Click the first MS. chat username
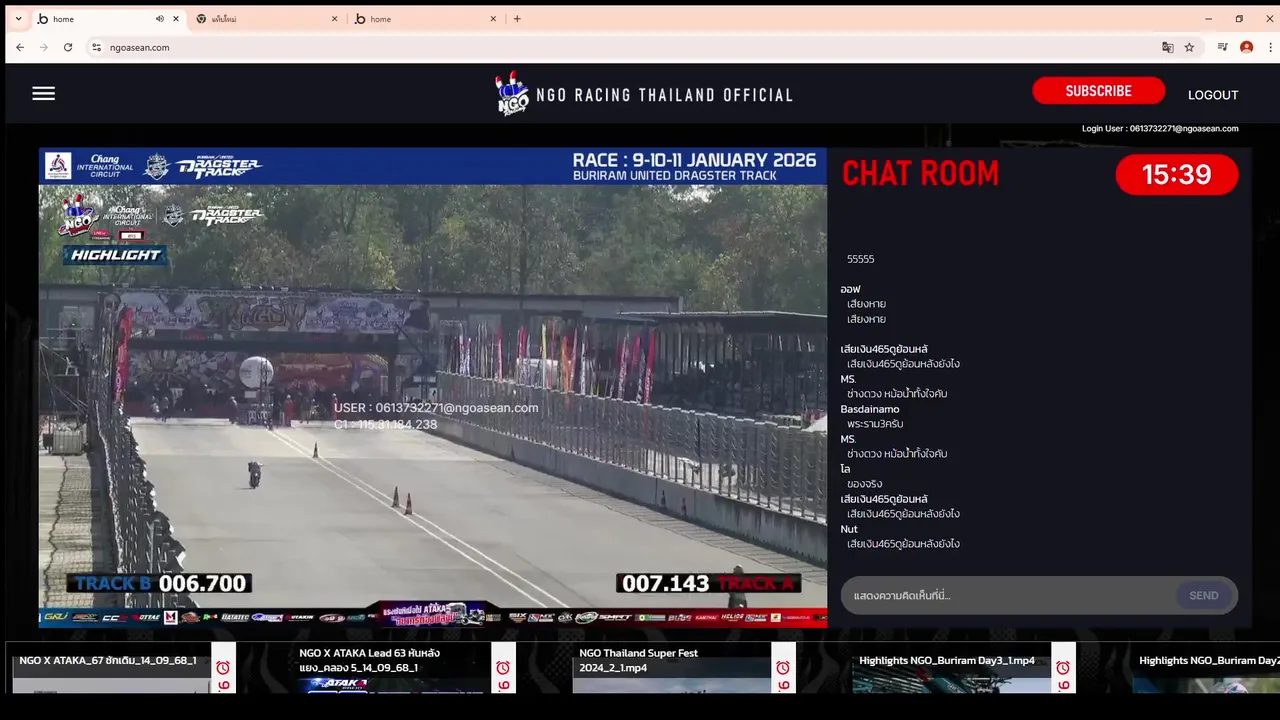 tap(848, 379)
